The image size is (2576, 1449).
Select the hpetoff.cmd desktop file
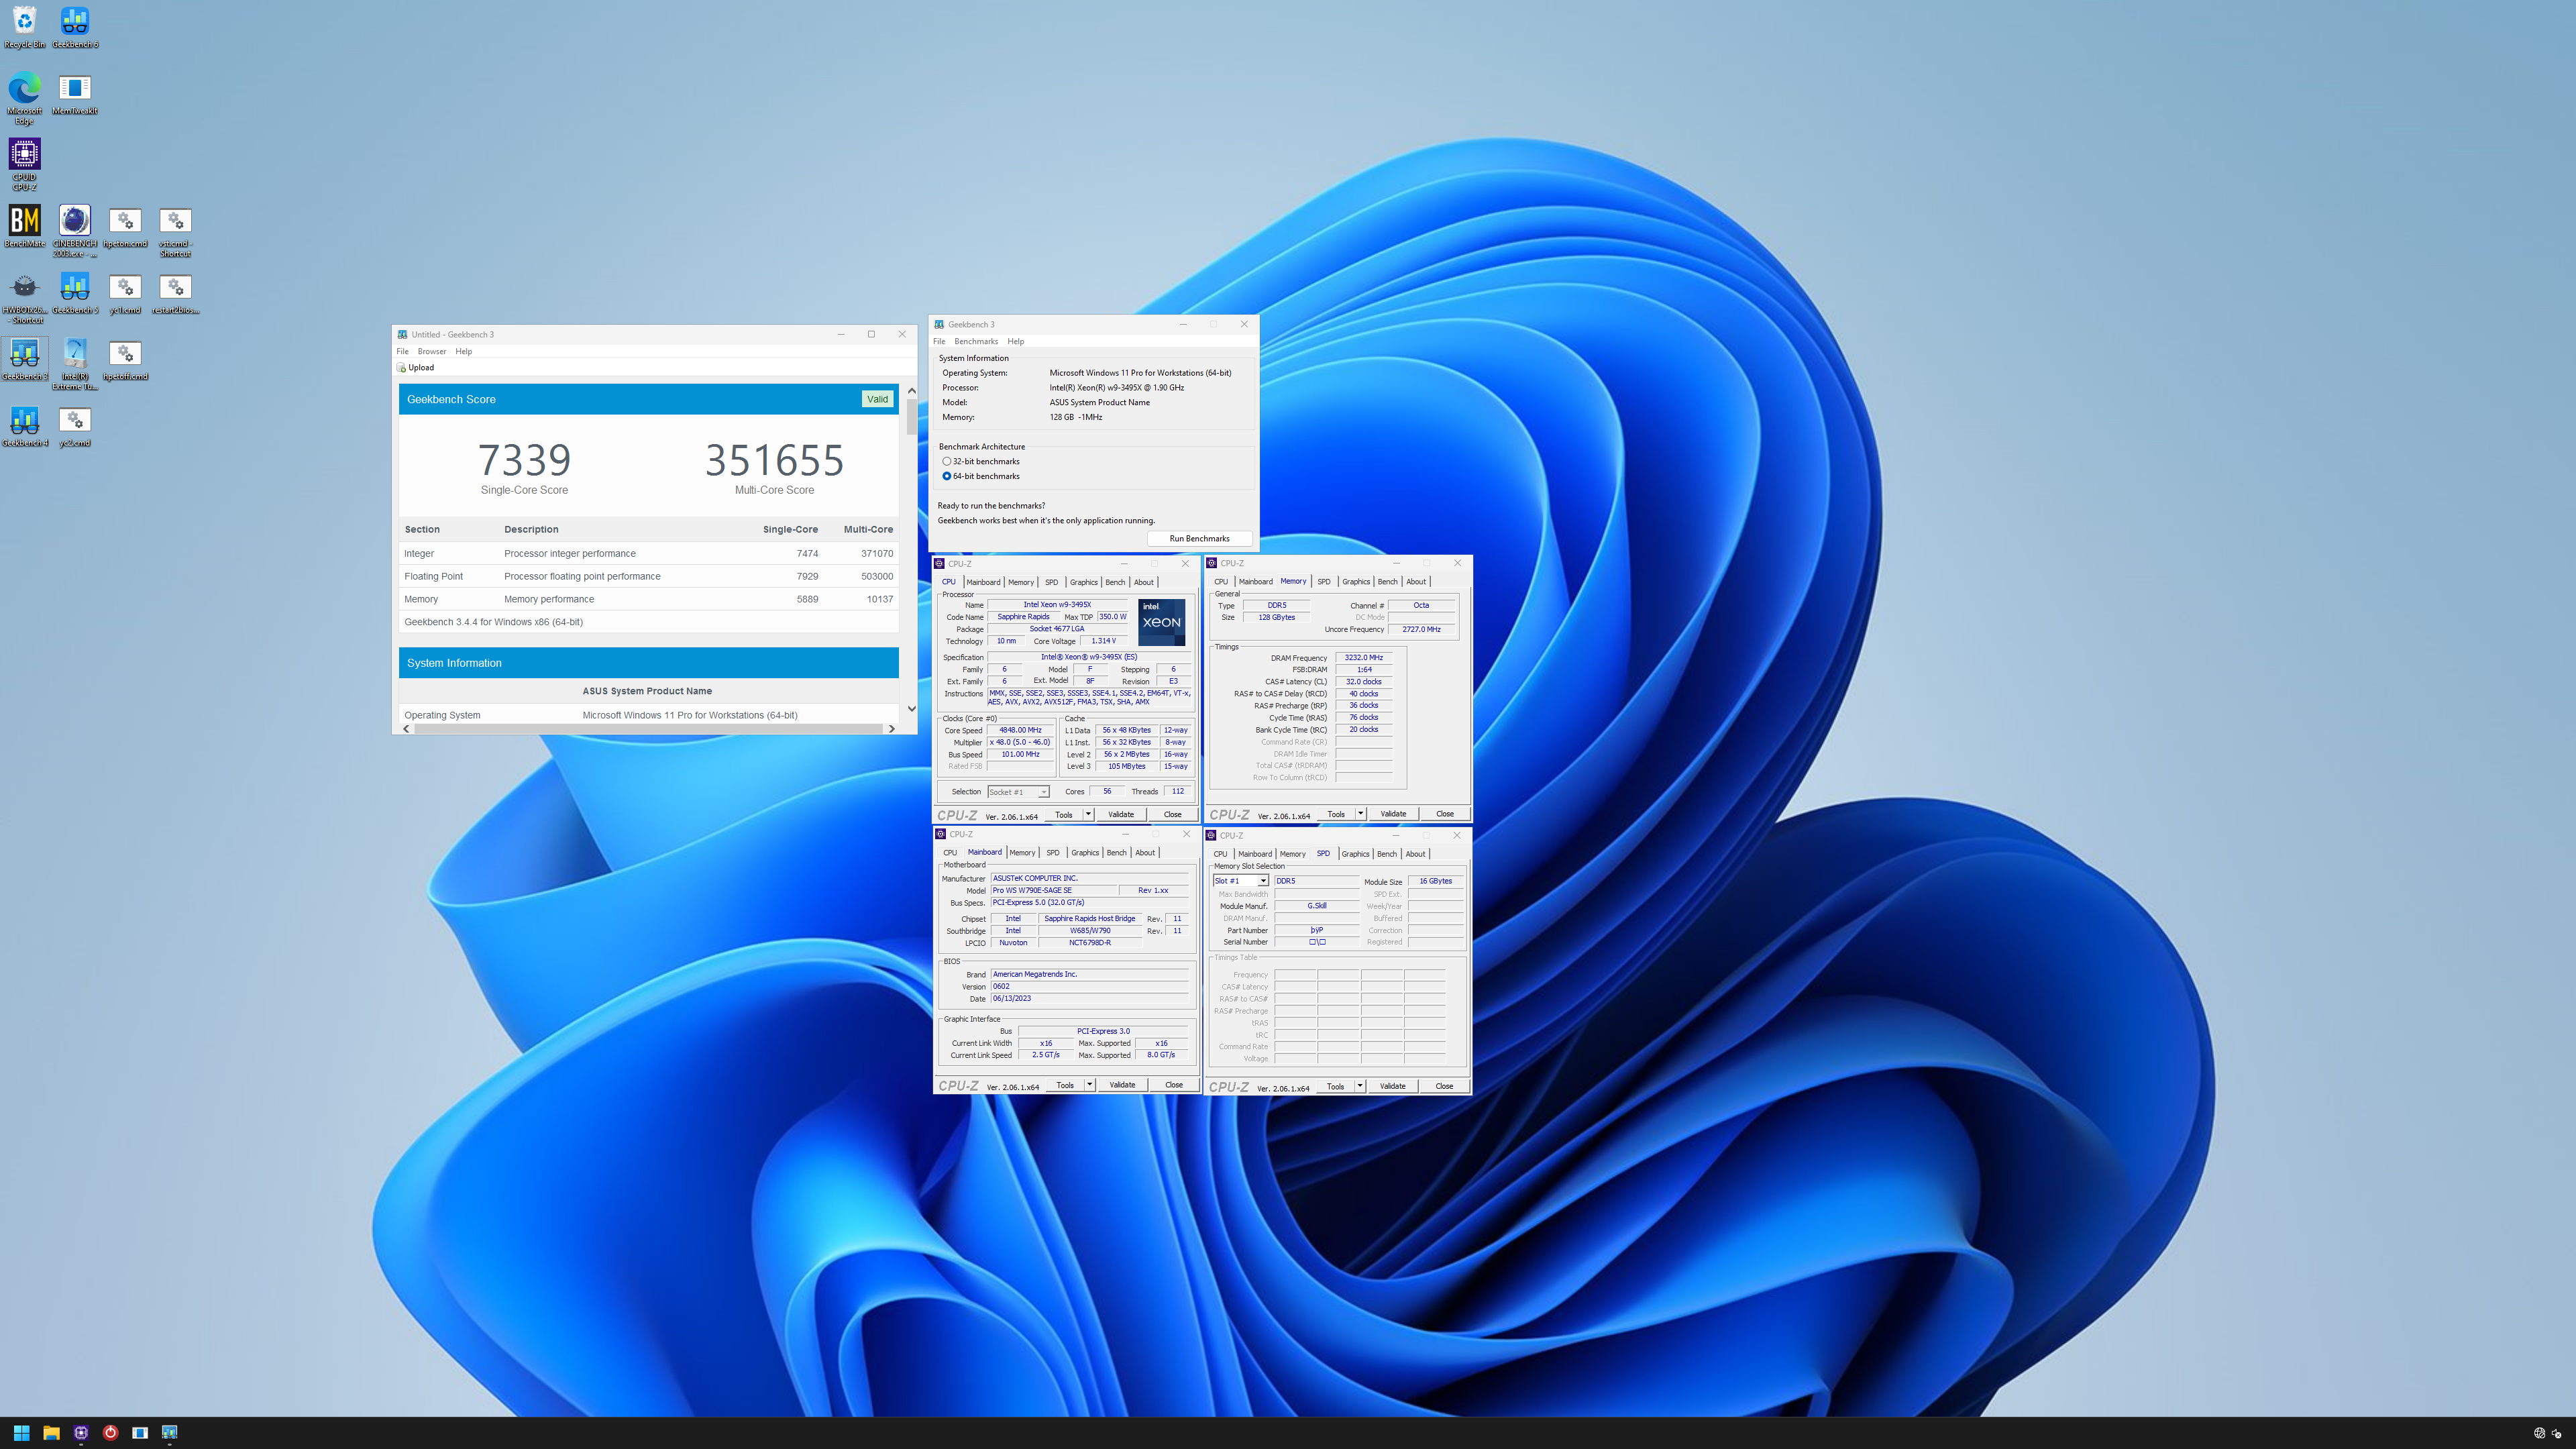tap(125, 360)
